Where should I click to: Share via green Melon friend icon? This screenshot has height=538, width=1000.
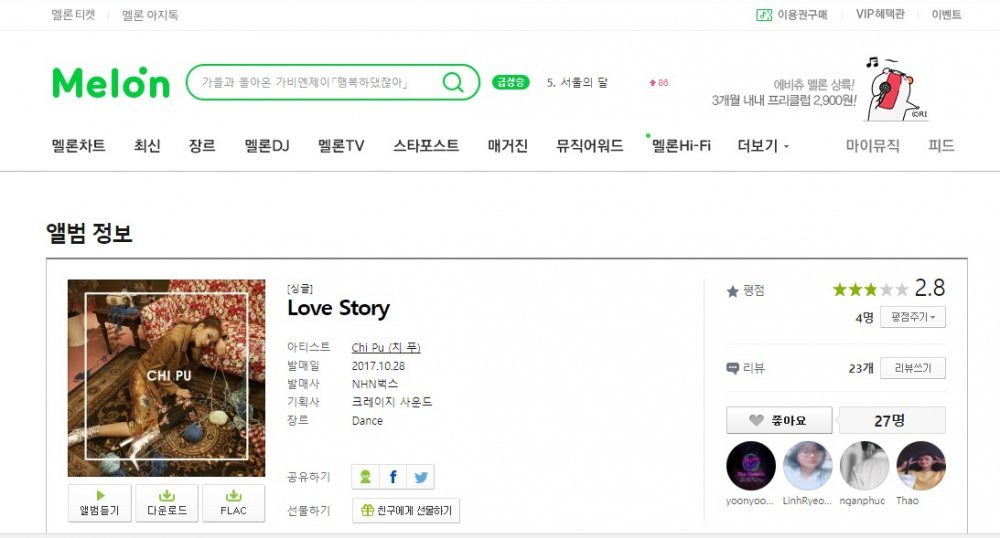pyautogui.click(x=365, y=477)
